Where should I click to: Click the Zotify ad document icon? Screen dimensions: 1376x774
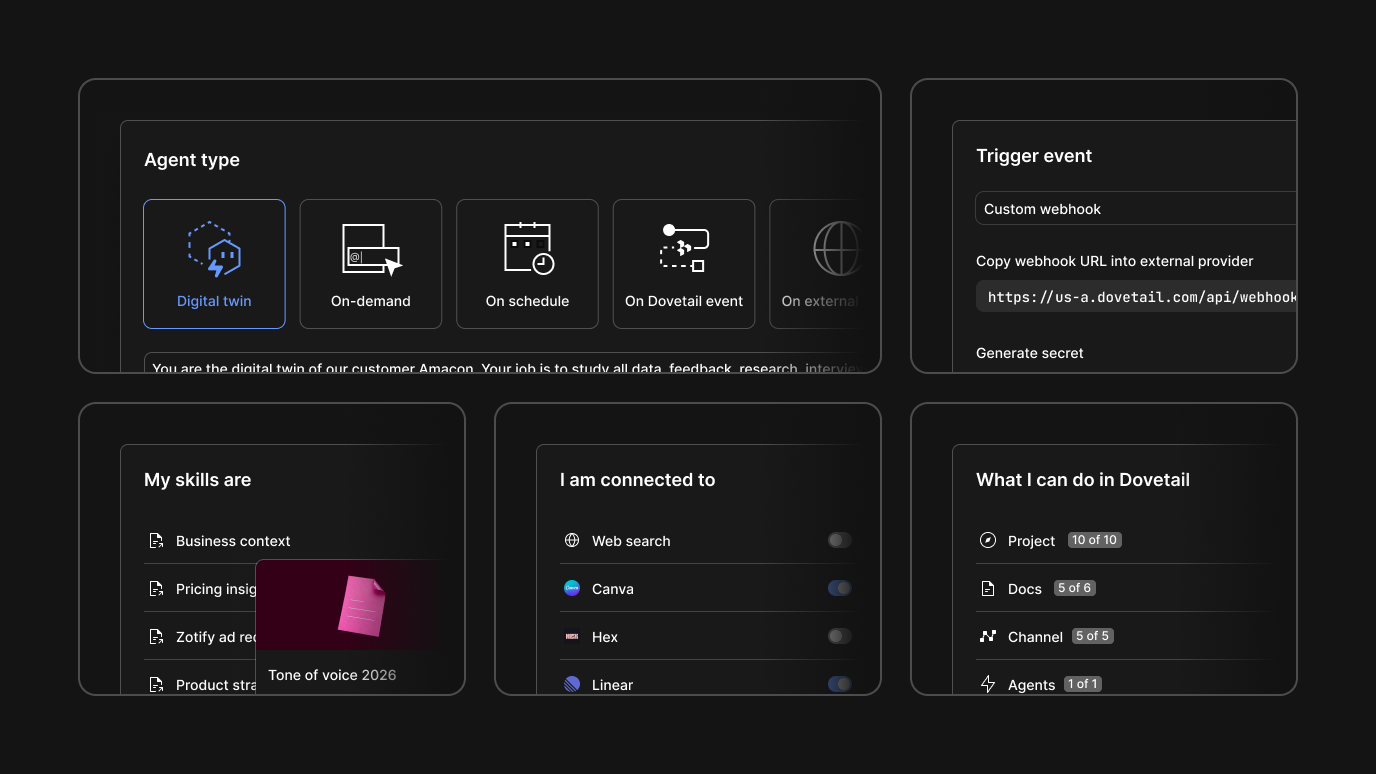(156, 637)
